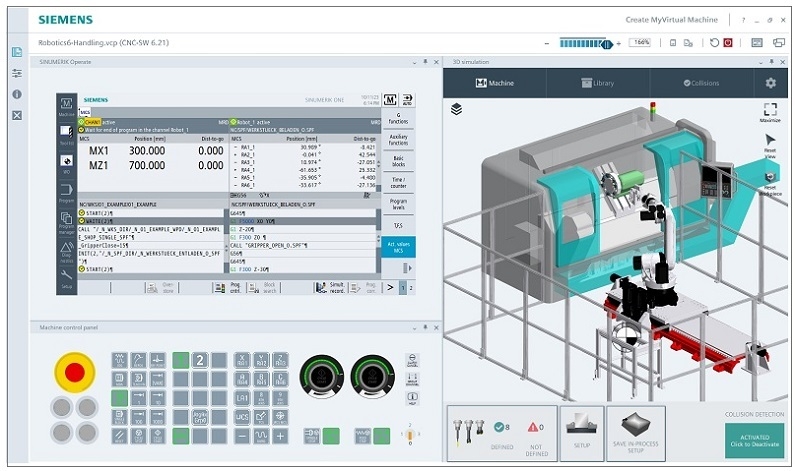Image resolution: width=795 pixels, height=471 pixels.
Task: Switch to the Library tab in 3D simulation
Action: tap(598, 83)
